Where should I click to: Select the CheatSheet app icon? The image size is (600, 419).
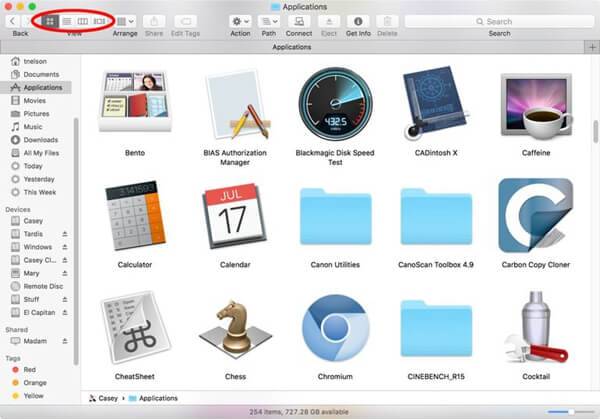(135, 328)
